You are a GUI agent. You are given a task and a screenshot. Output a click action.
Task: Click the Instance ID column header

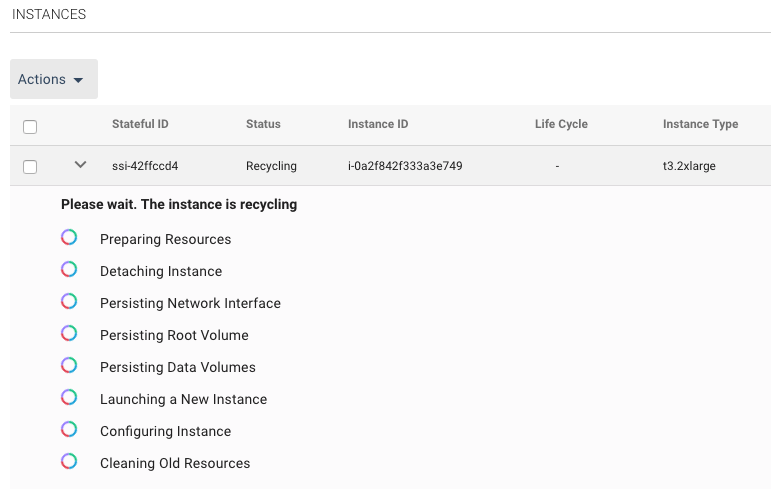click(378, 124)
